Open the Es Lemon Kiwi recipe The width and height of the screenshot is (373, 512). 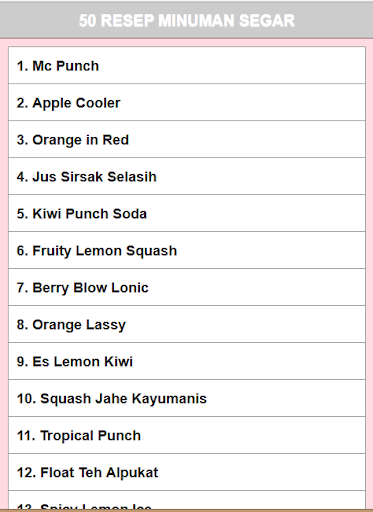tap(187, 361)
